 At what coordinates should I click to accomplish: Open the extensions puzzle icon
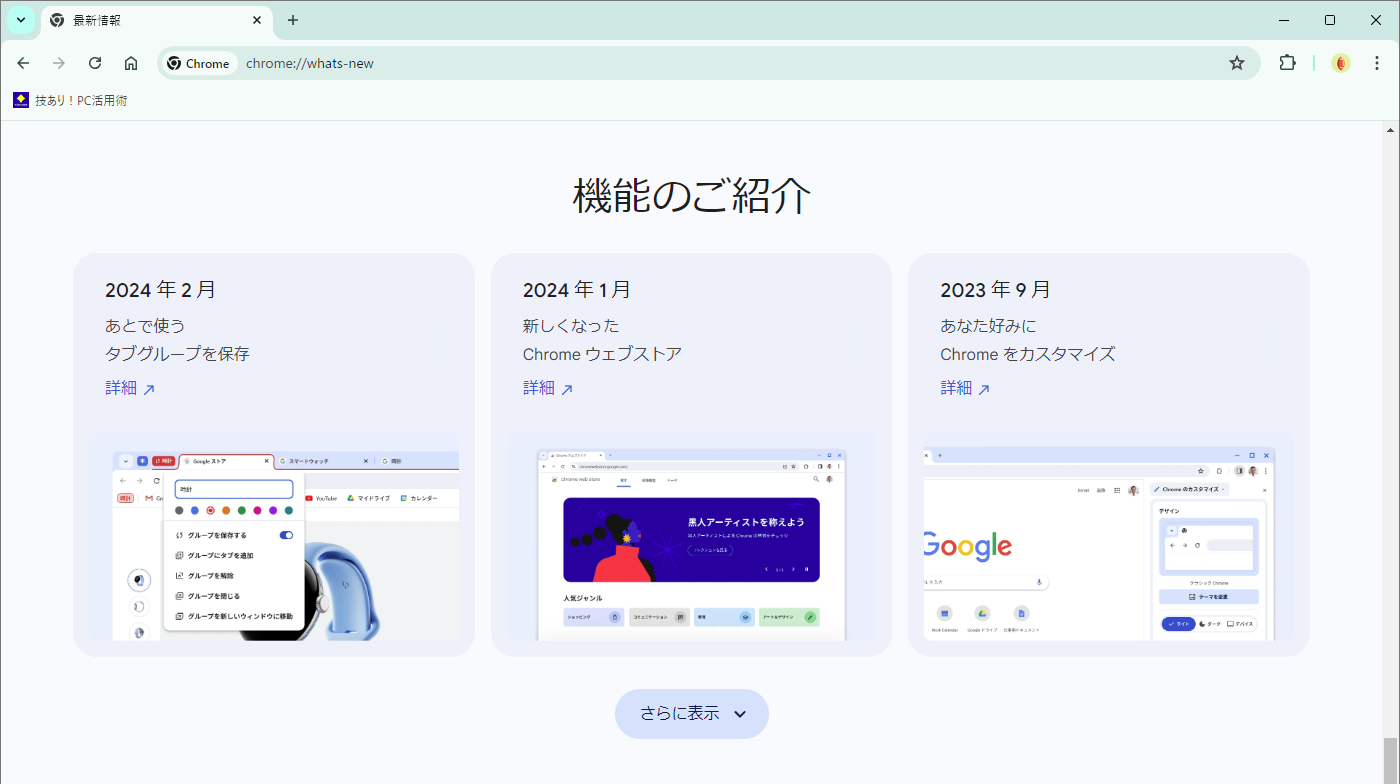click(1288, 63)
